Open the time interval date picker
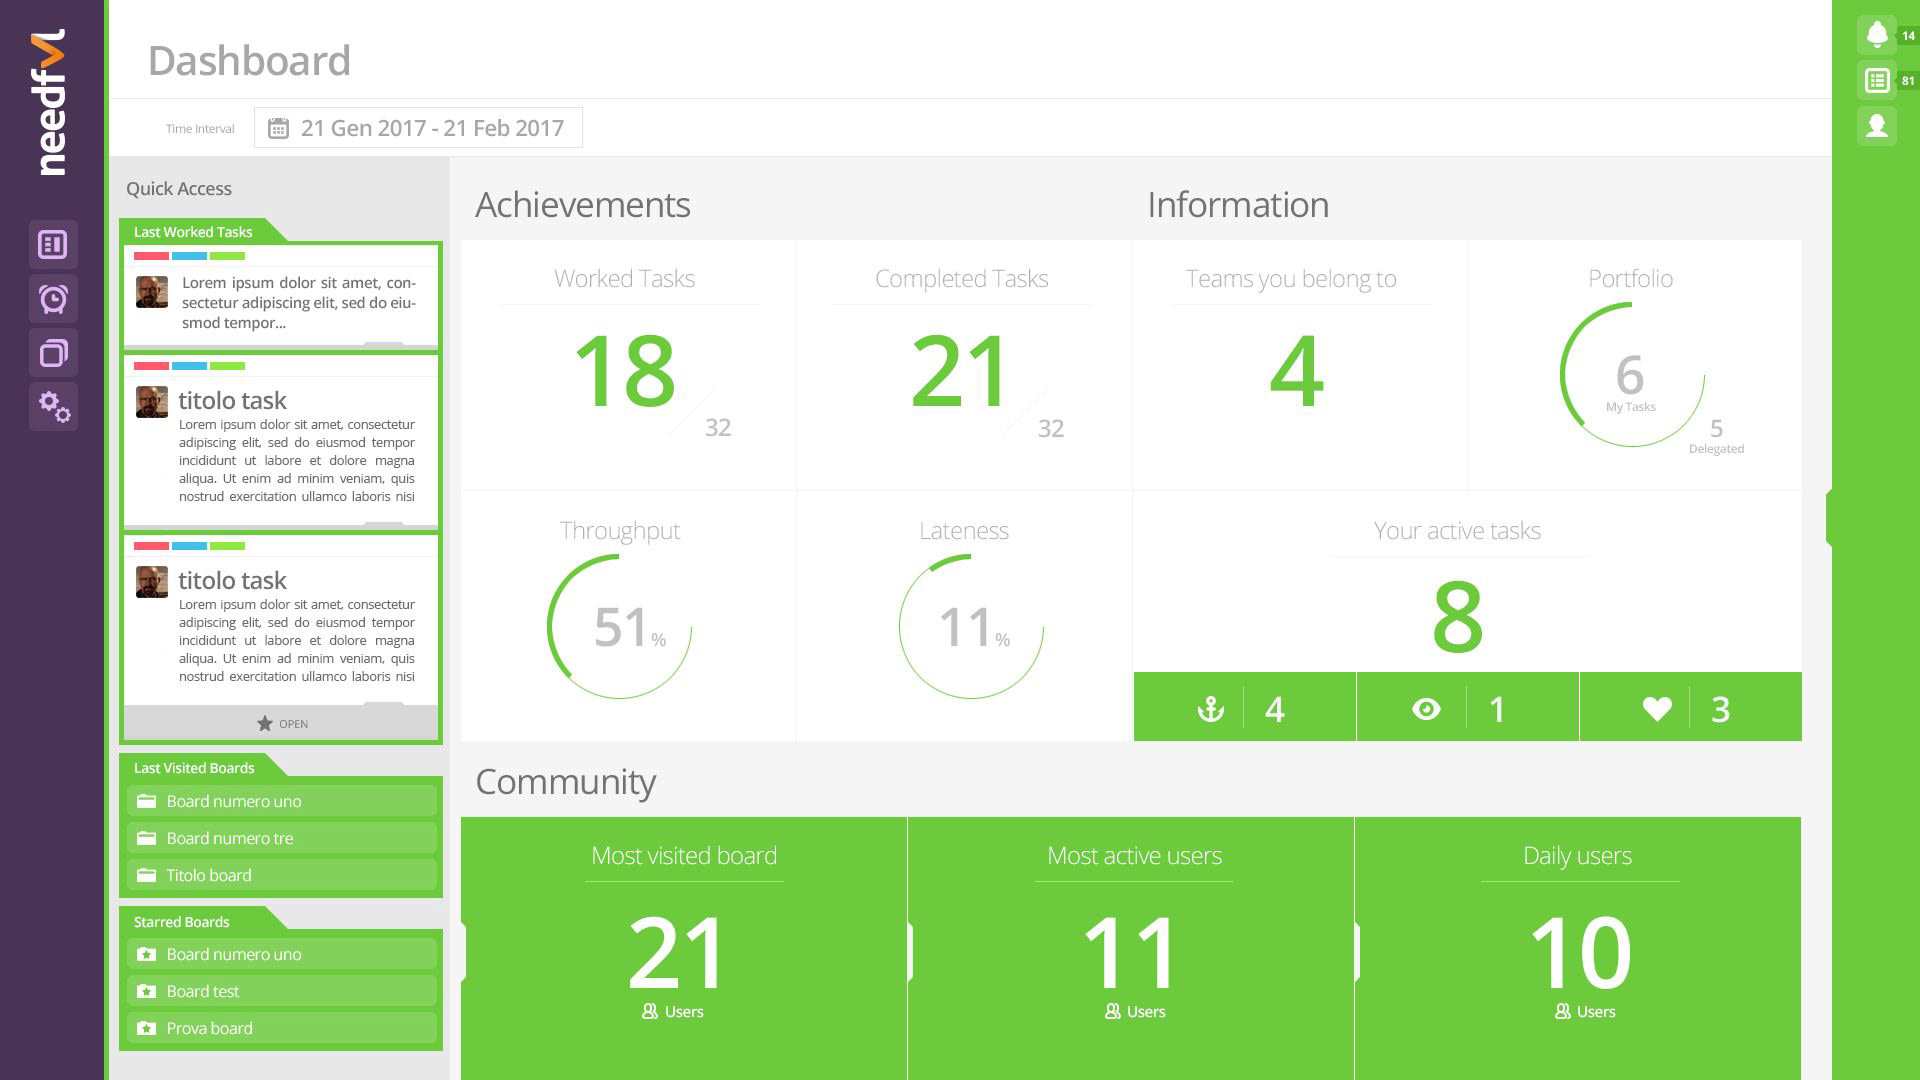Image resolution: width=1920 pixels, height=1080 pixels. [418, 128]
